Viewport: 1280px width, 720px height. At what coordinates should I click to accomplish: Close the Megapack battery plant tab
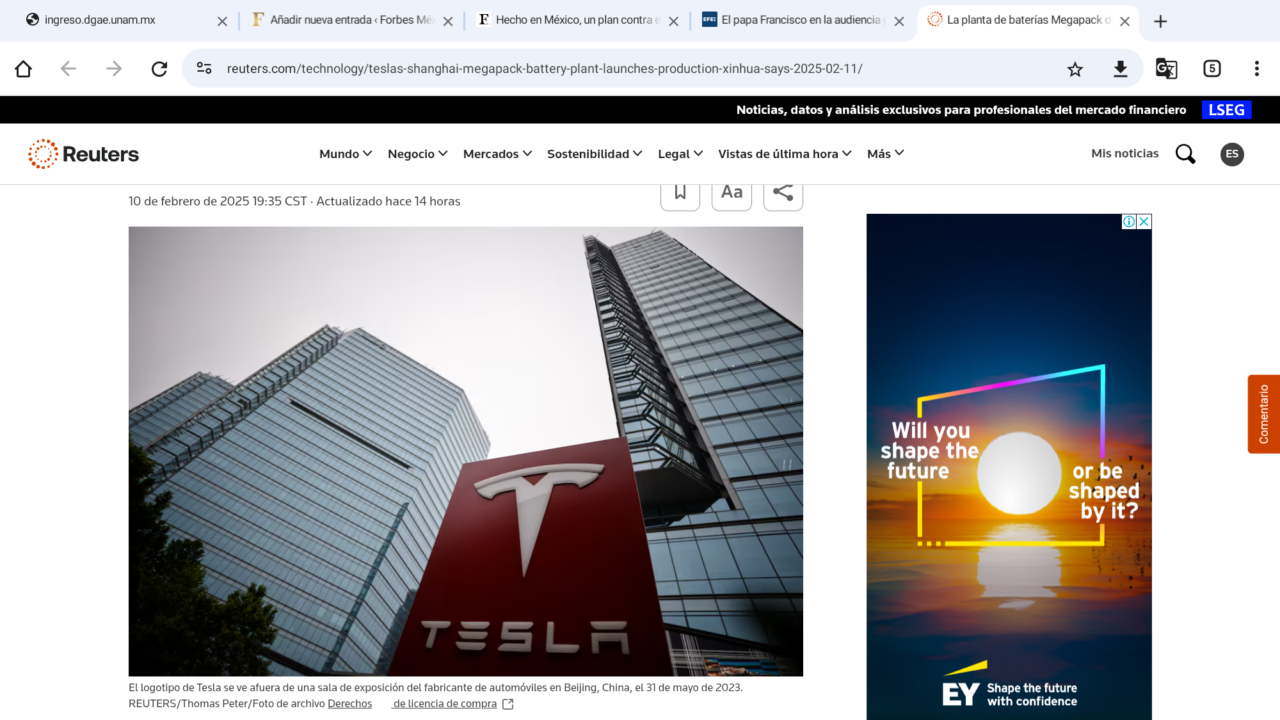click(1124, 21)
